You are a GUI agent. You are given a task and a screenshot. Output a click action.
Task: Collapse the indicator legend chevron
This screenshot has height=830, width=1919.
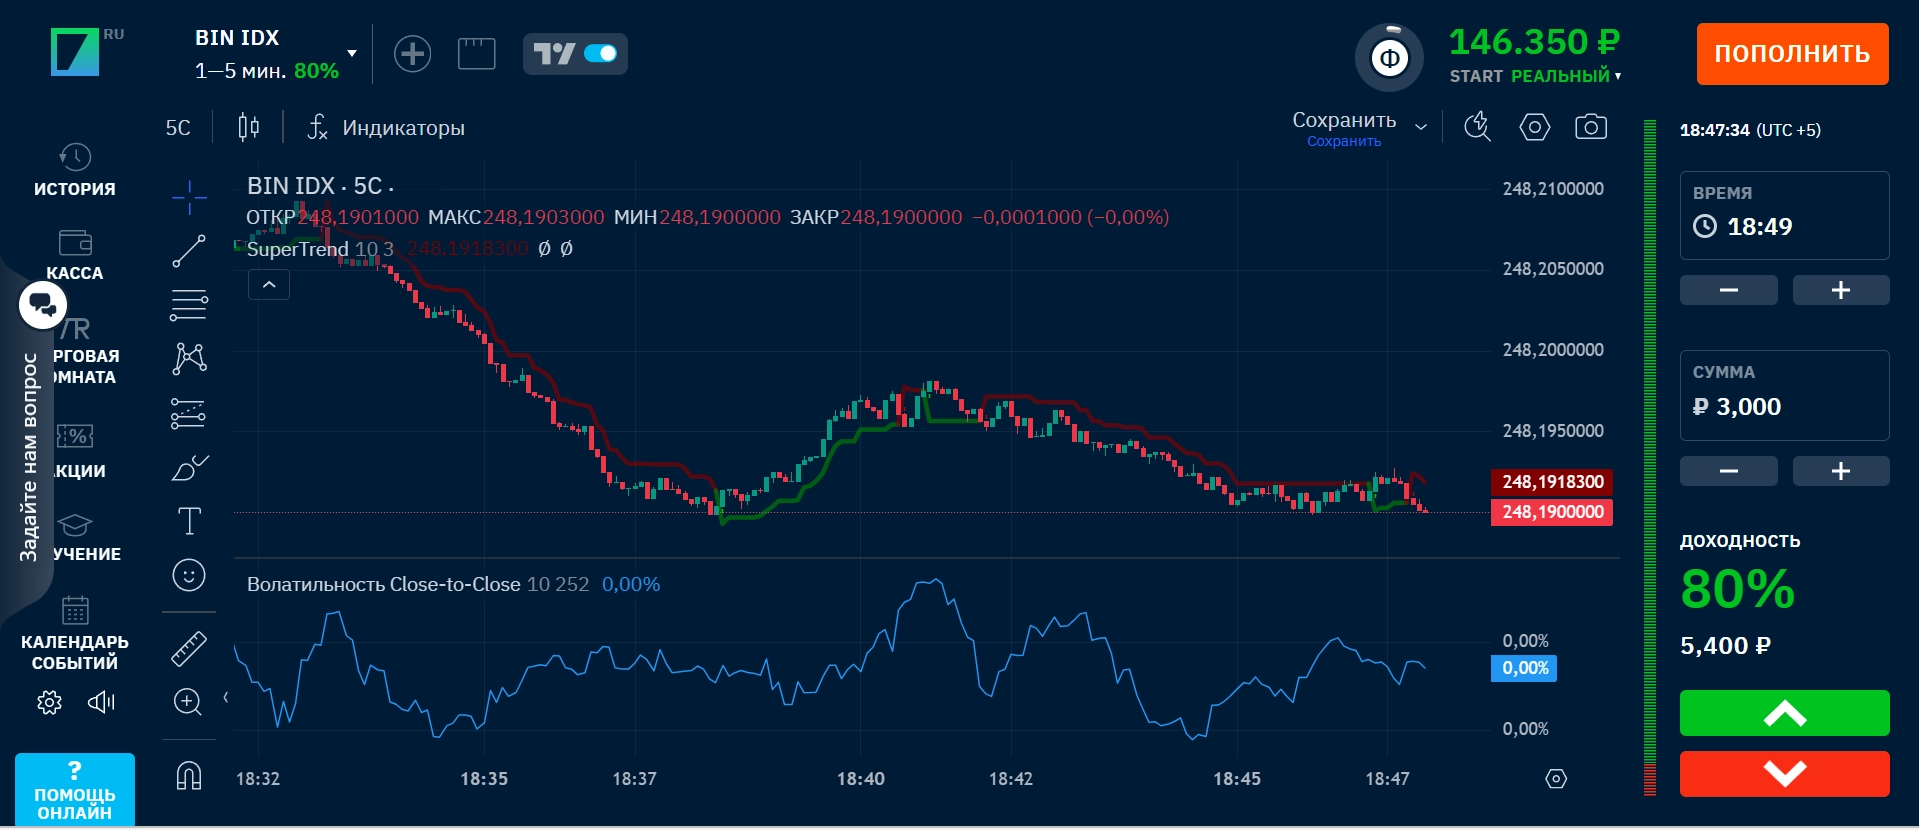(269, 285)
